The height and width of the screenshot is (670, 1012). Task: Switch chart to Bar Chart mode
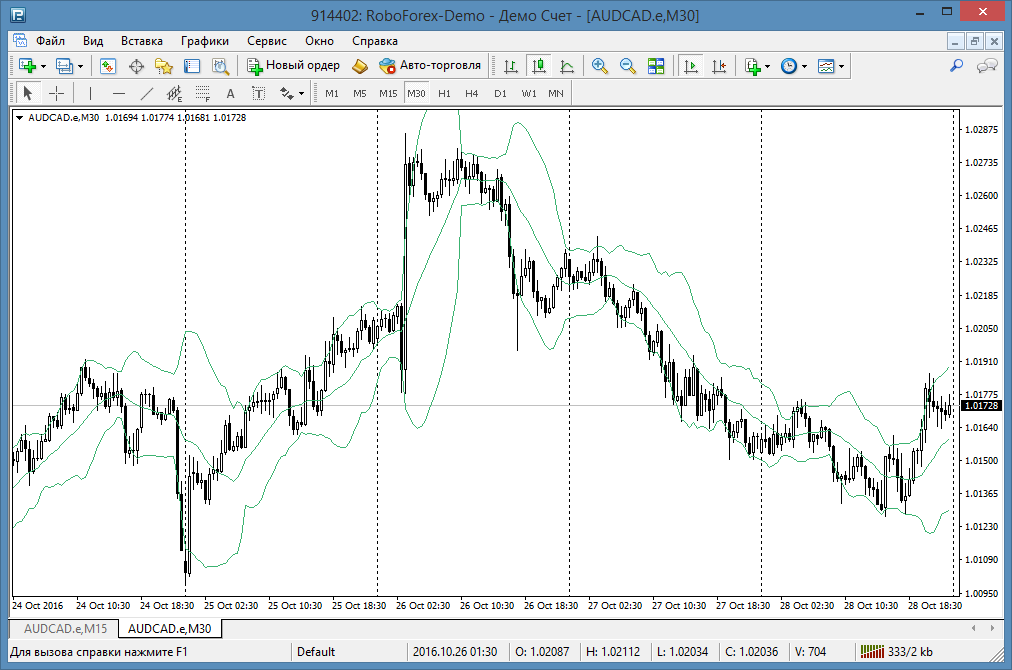coord(511,66)
